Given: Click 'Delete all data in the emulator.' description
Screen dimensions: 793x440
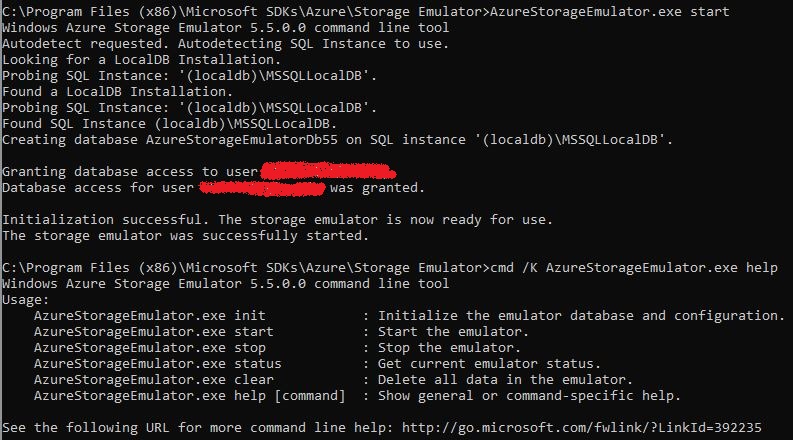Looking at the screenshot, I should pos(506,379).
